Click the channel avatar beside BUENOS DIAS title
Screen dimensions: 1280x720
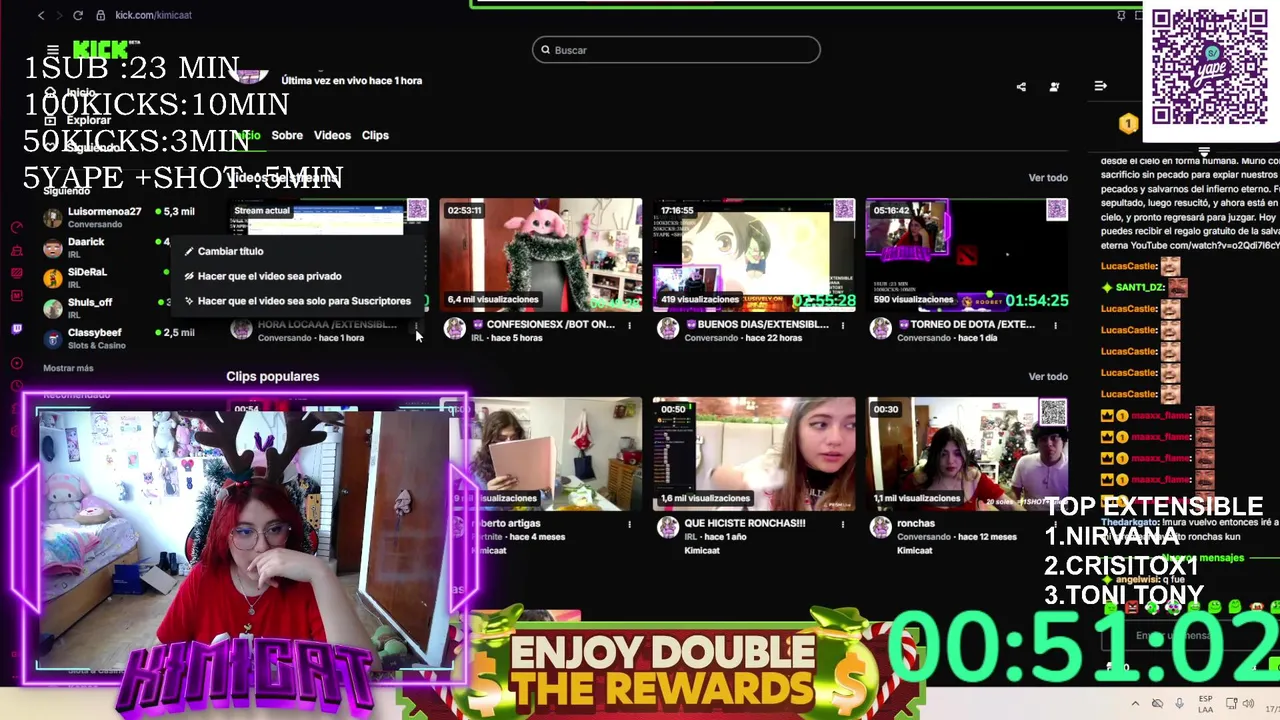[668, 329]
